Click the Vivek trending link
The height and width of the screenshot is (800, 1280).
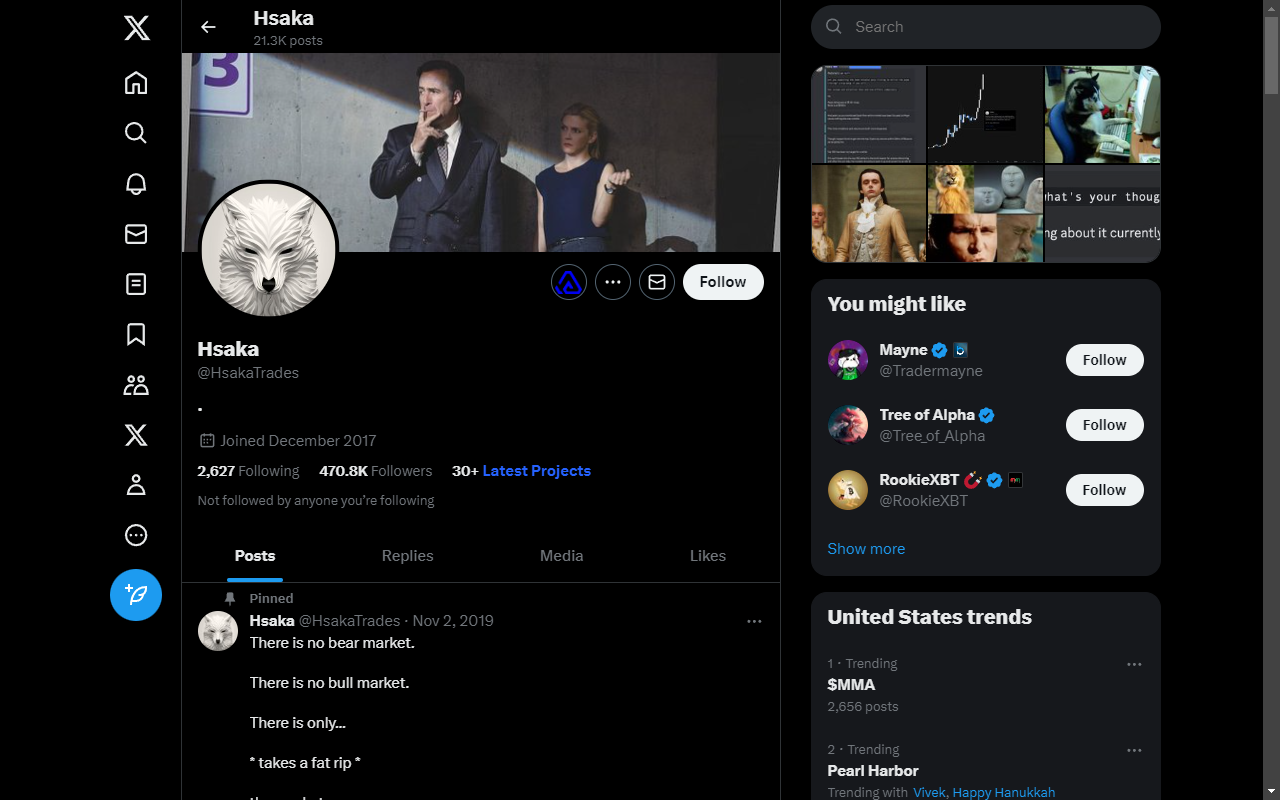click(929, 793)
